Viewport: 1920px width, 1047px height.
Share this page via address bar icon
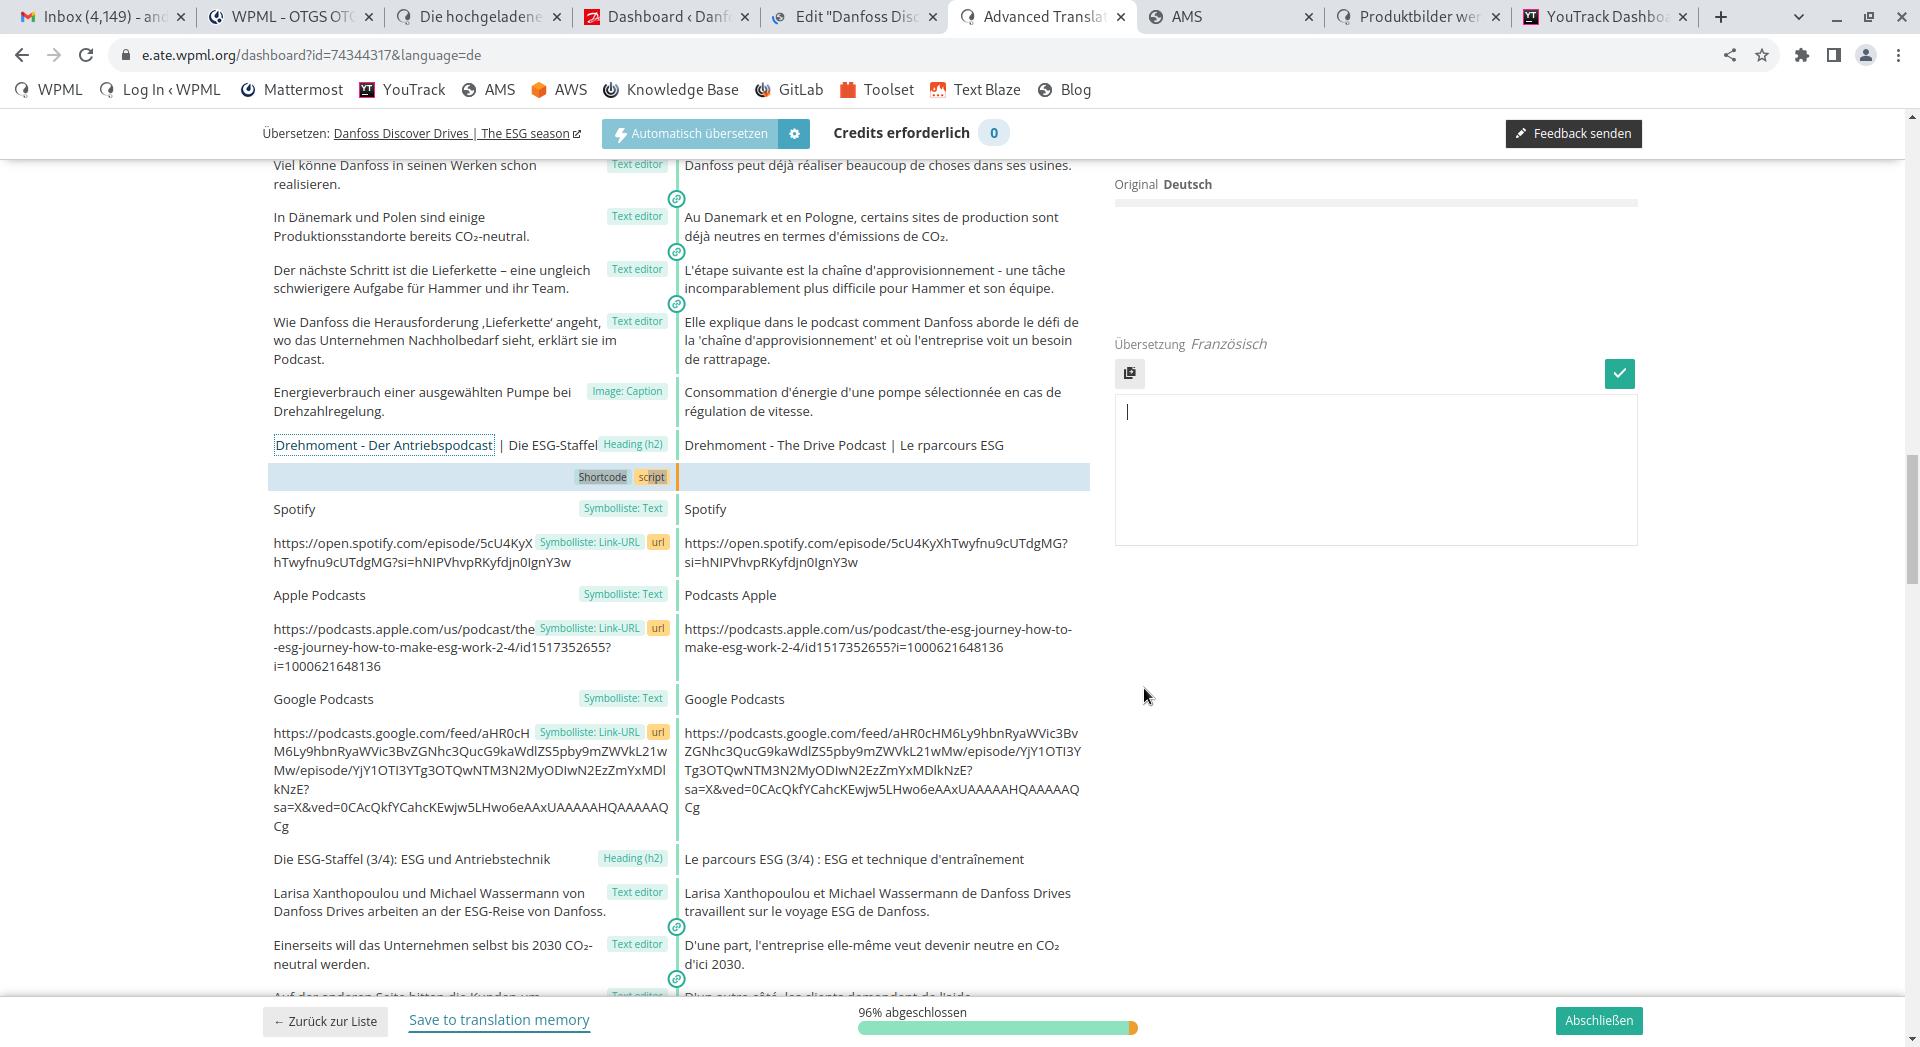1730,55
